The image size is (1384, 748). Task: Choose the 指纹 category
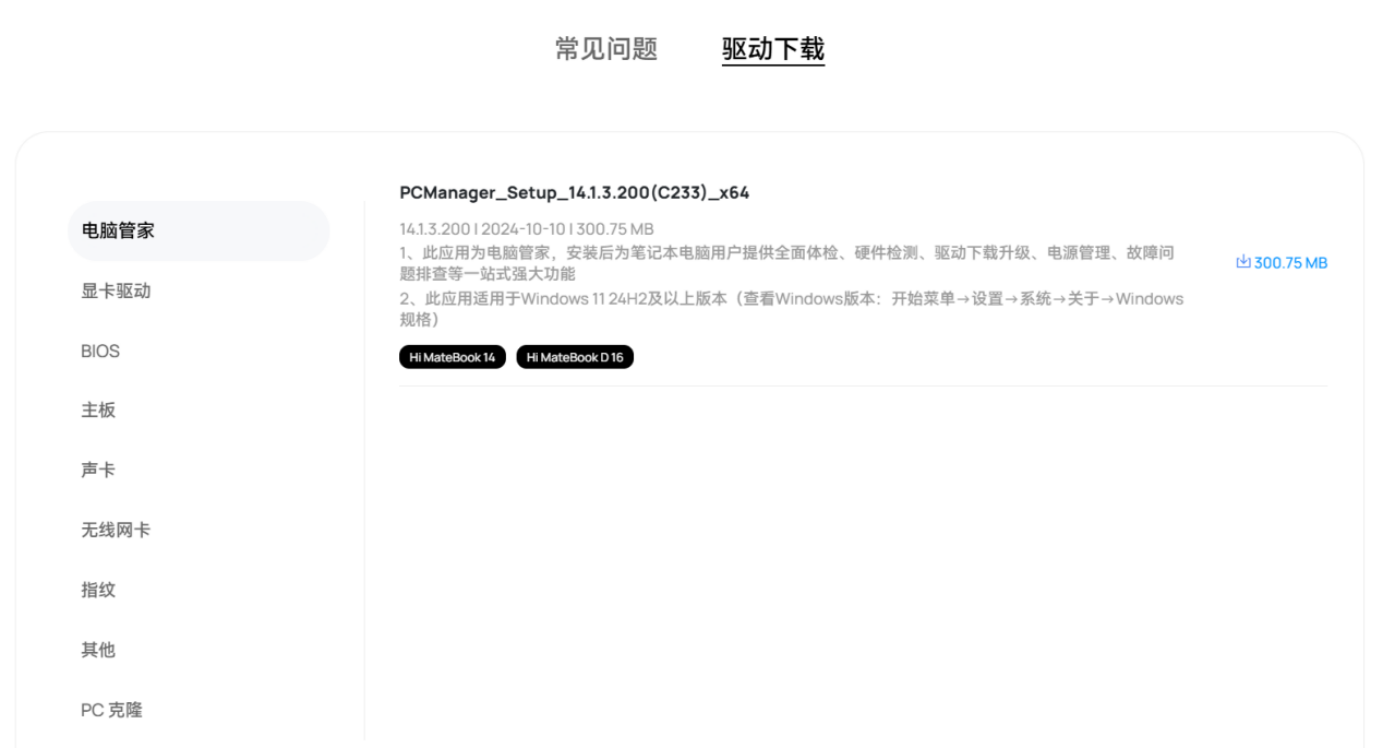[x=98, y=590]
